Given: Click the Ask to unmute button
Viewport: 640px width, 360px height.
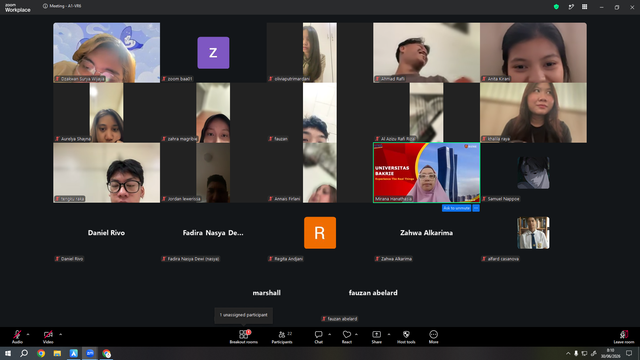Looking at the screenshot, I should [x=456, y=208].
